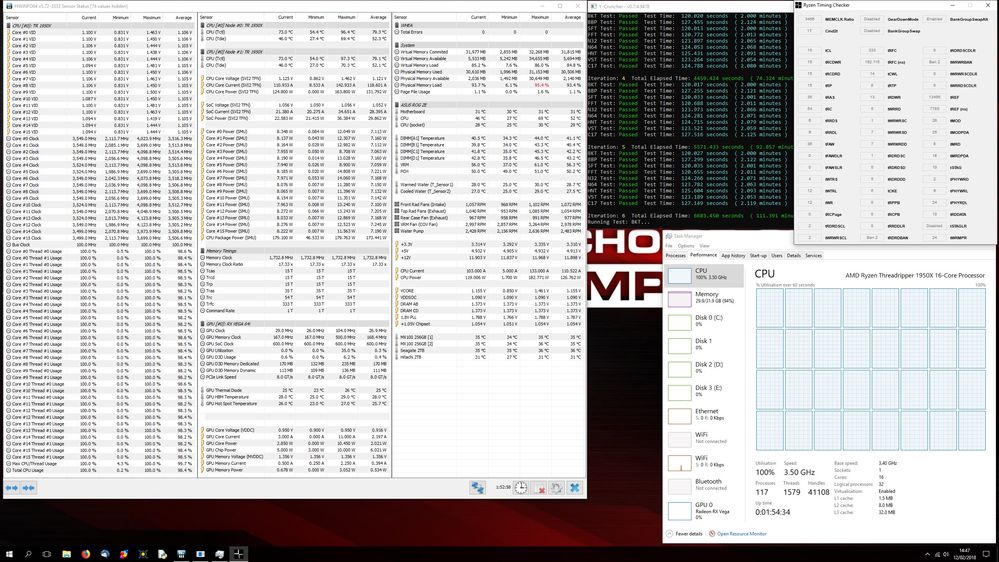Click the 'Physical Memory Load' sensor row
Screen dimensions: 999x562
point(489,85)
